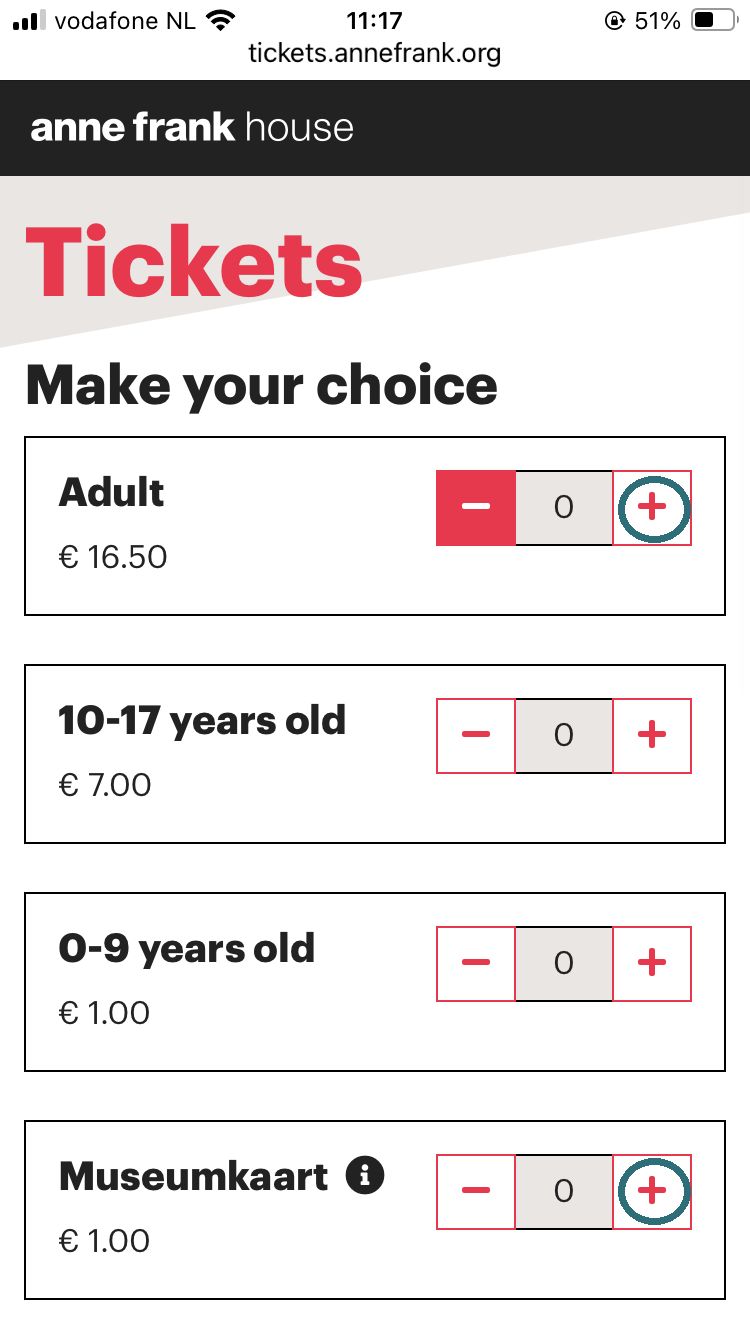Tap the 11:17 clock in status bar
Viewport: 750px width, 1334px height.
click(374, 20)
